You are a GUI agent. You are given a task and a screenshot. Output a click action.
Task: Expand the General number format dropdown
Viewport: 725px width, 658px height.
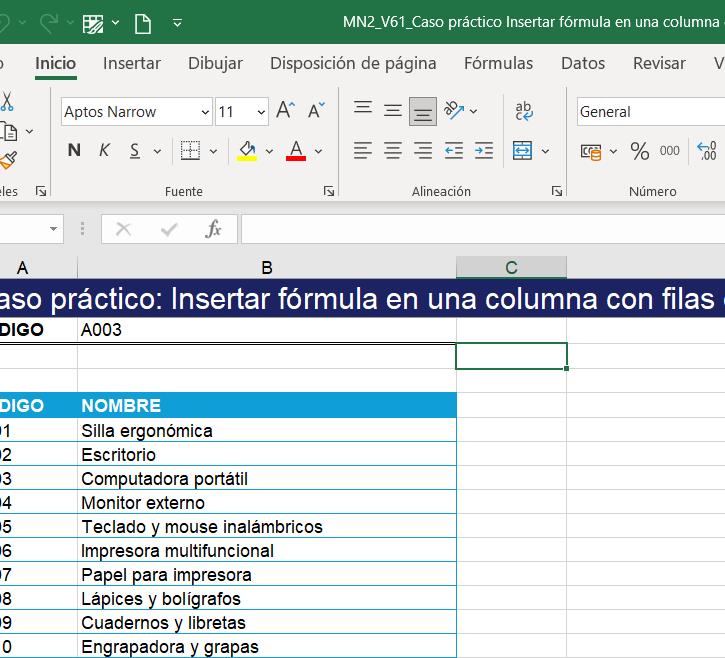650,112
